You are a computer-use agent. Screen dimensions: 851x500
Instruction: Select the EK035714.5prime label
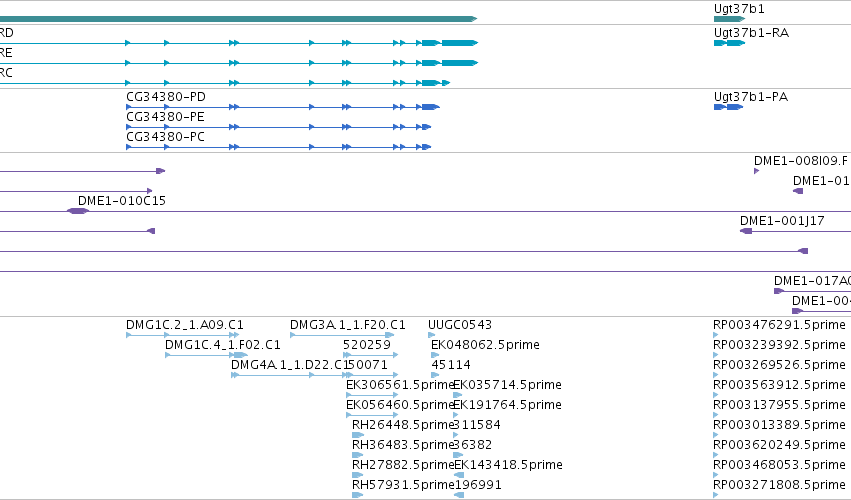[507, 385]
